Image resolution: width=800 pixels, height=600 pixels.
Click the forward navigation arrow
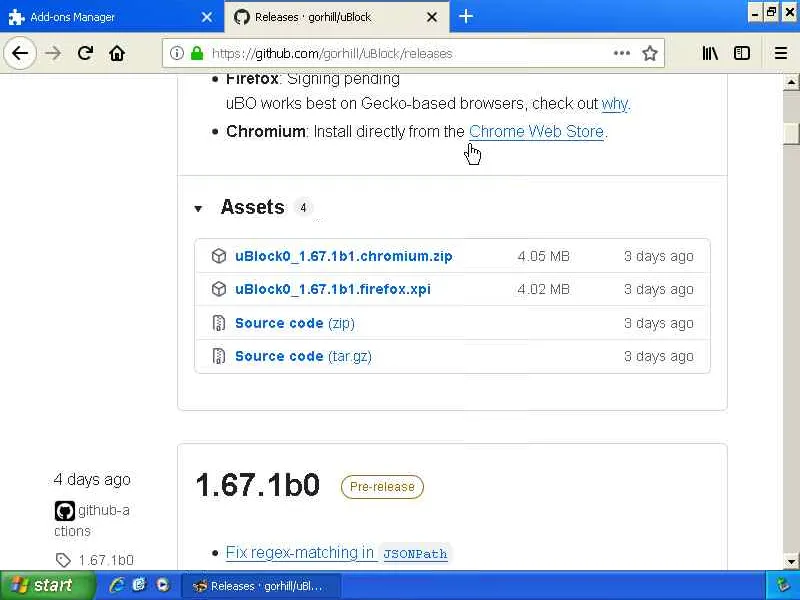53,53
